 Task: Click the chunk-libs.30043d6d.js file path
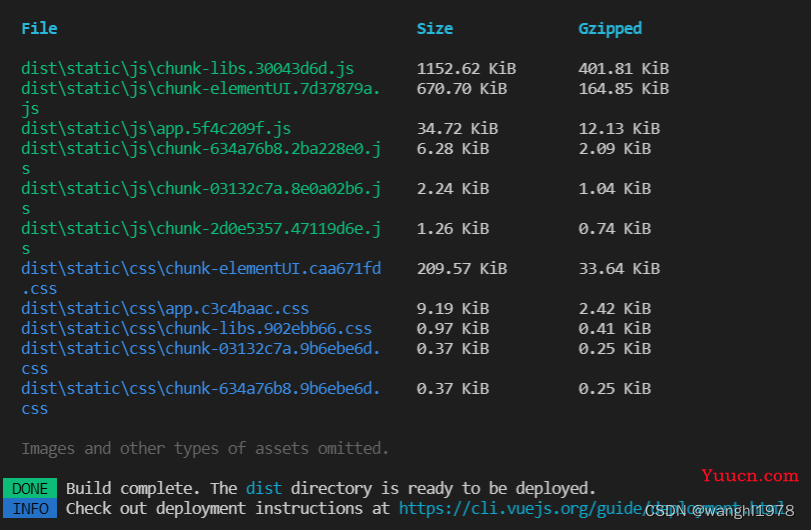188,69
